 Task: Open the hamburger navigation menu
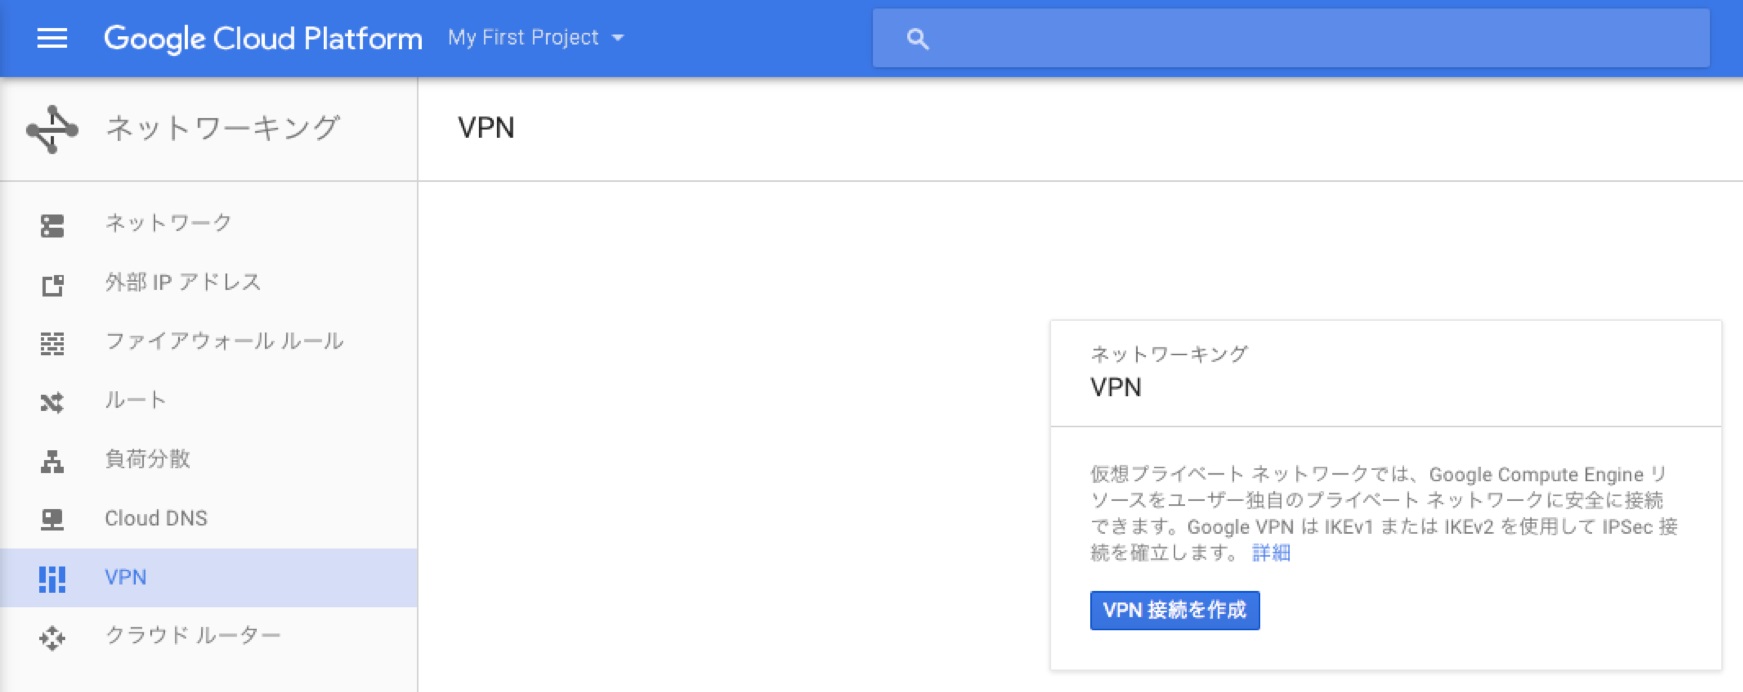[x=52, y=38]
